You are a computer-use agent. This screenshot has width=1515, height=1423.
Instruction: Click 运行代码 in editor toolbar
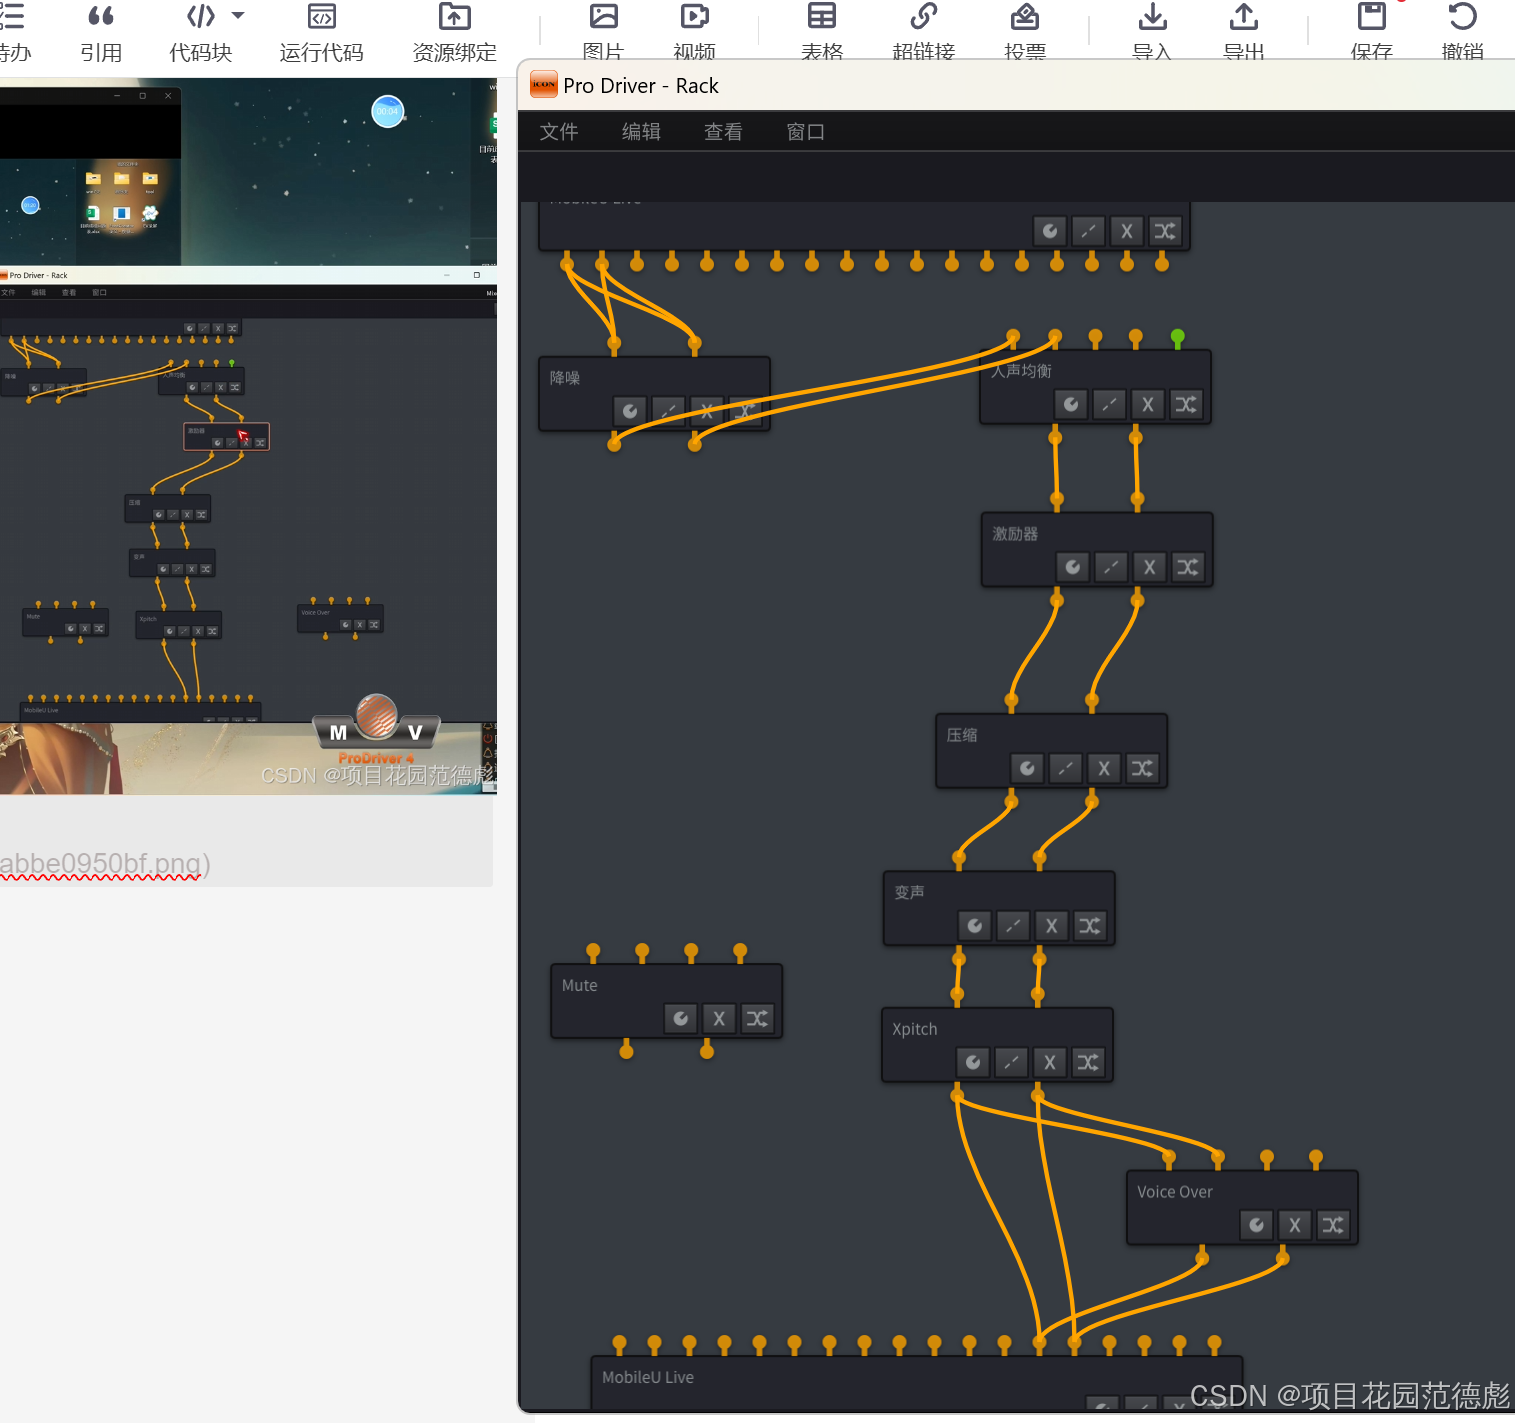pyautogui.click(x=322, y=32)
